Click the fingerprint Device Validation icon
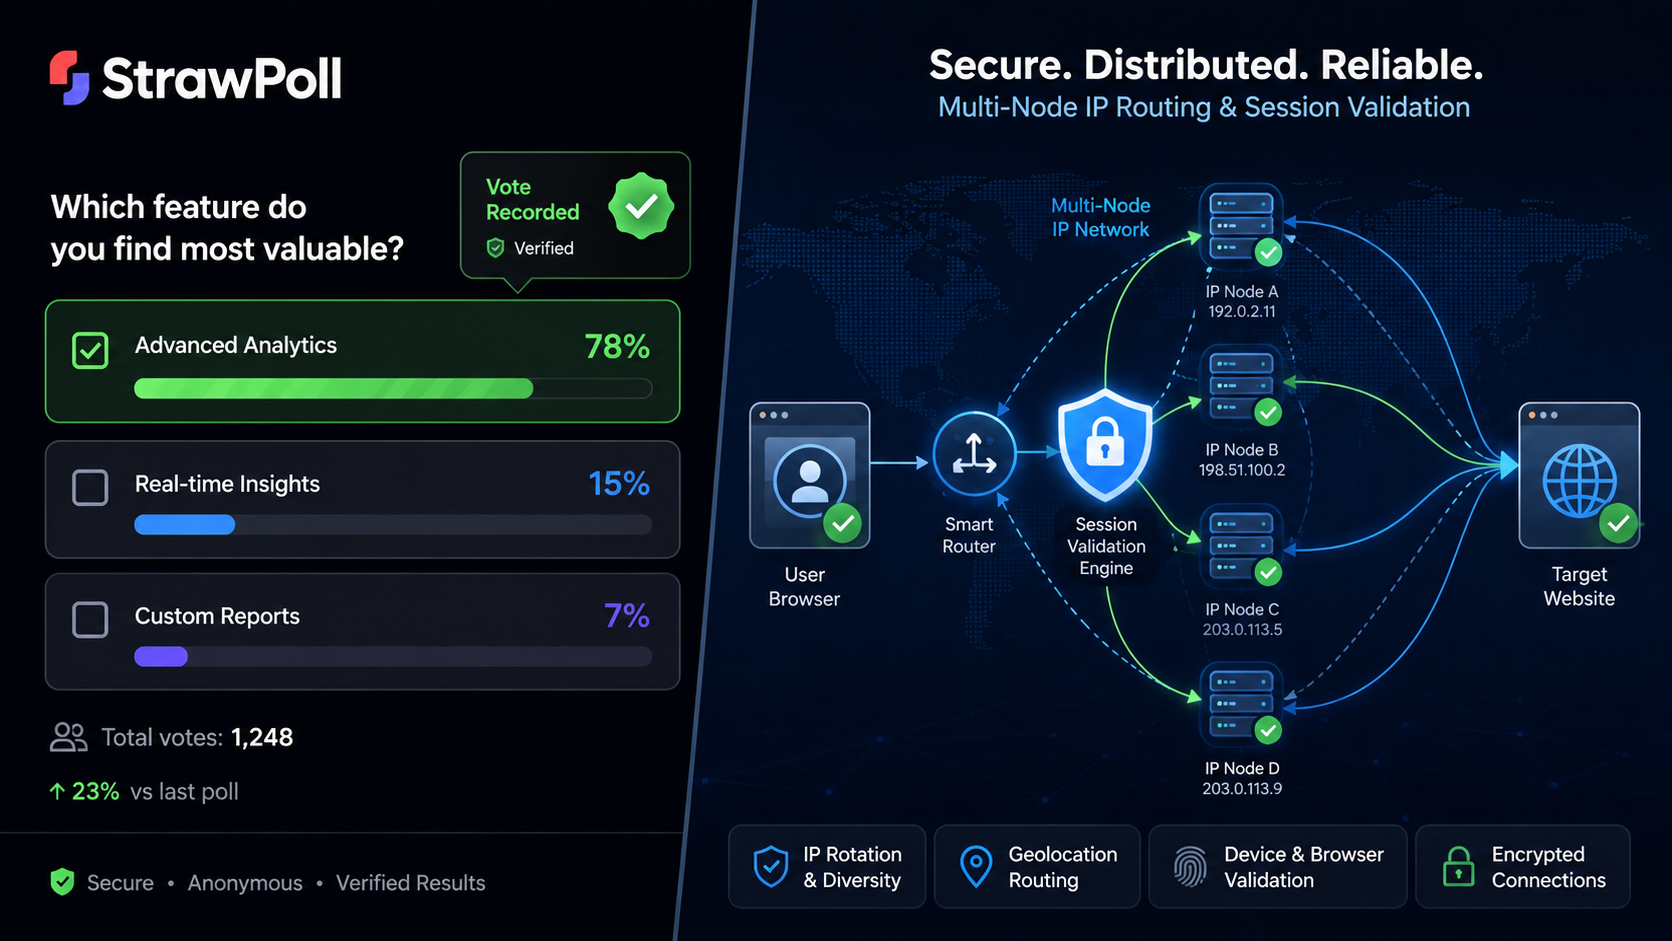Viewport: 1672px width, 941px height. pos(1190,867)
